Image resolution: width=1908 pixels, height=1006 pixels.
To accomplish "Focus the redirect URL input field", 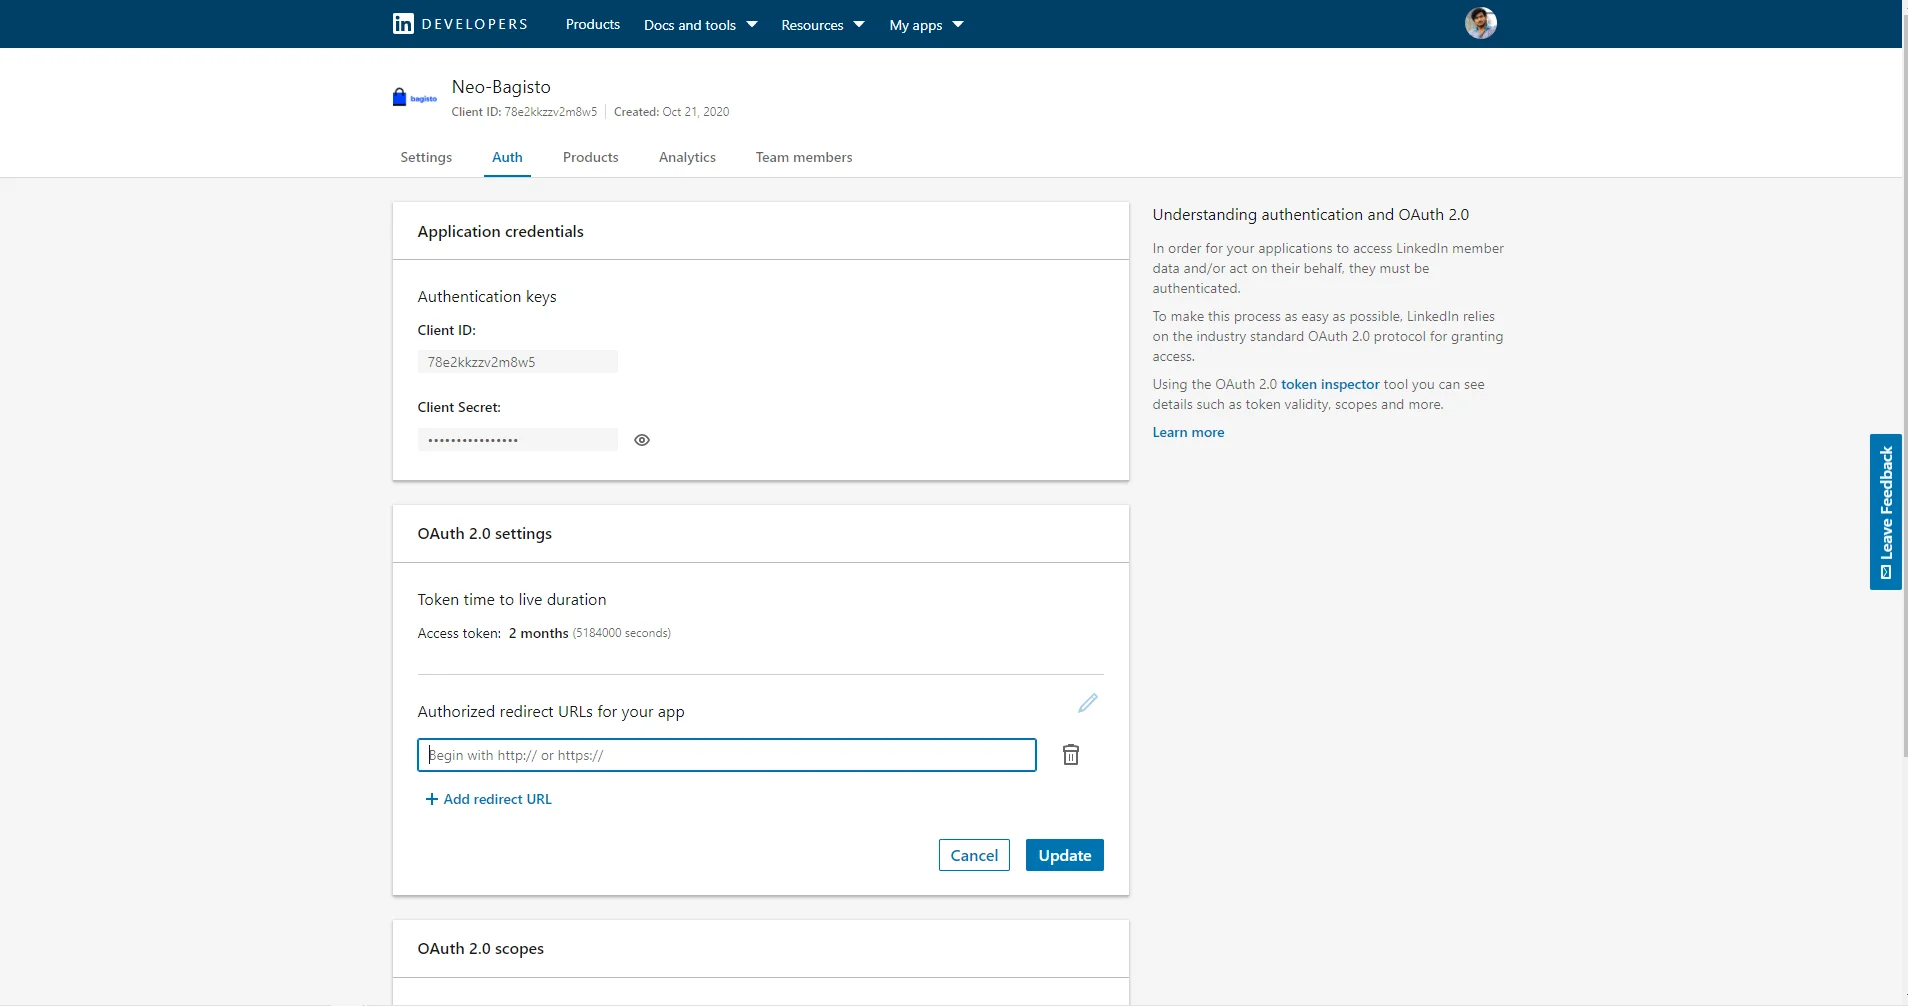I will pyautogui.click(x=726, y=755).
